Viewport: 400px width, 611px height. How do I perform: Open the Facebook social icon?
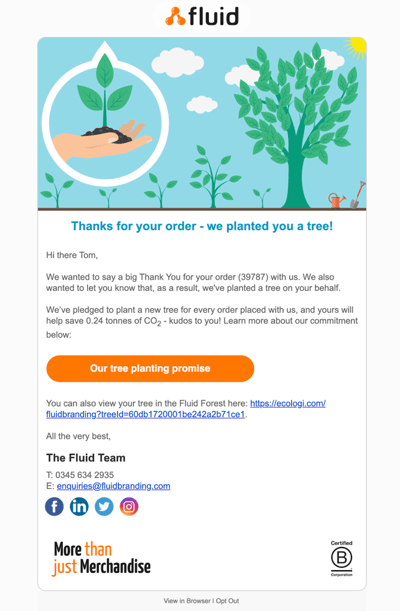(55, 507)
